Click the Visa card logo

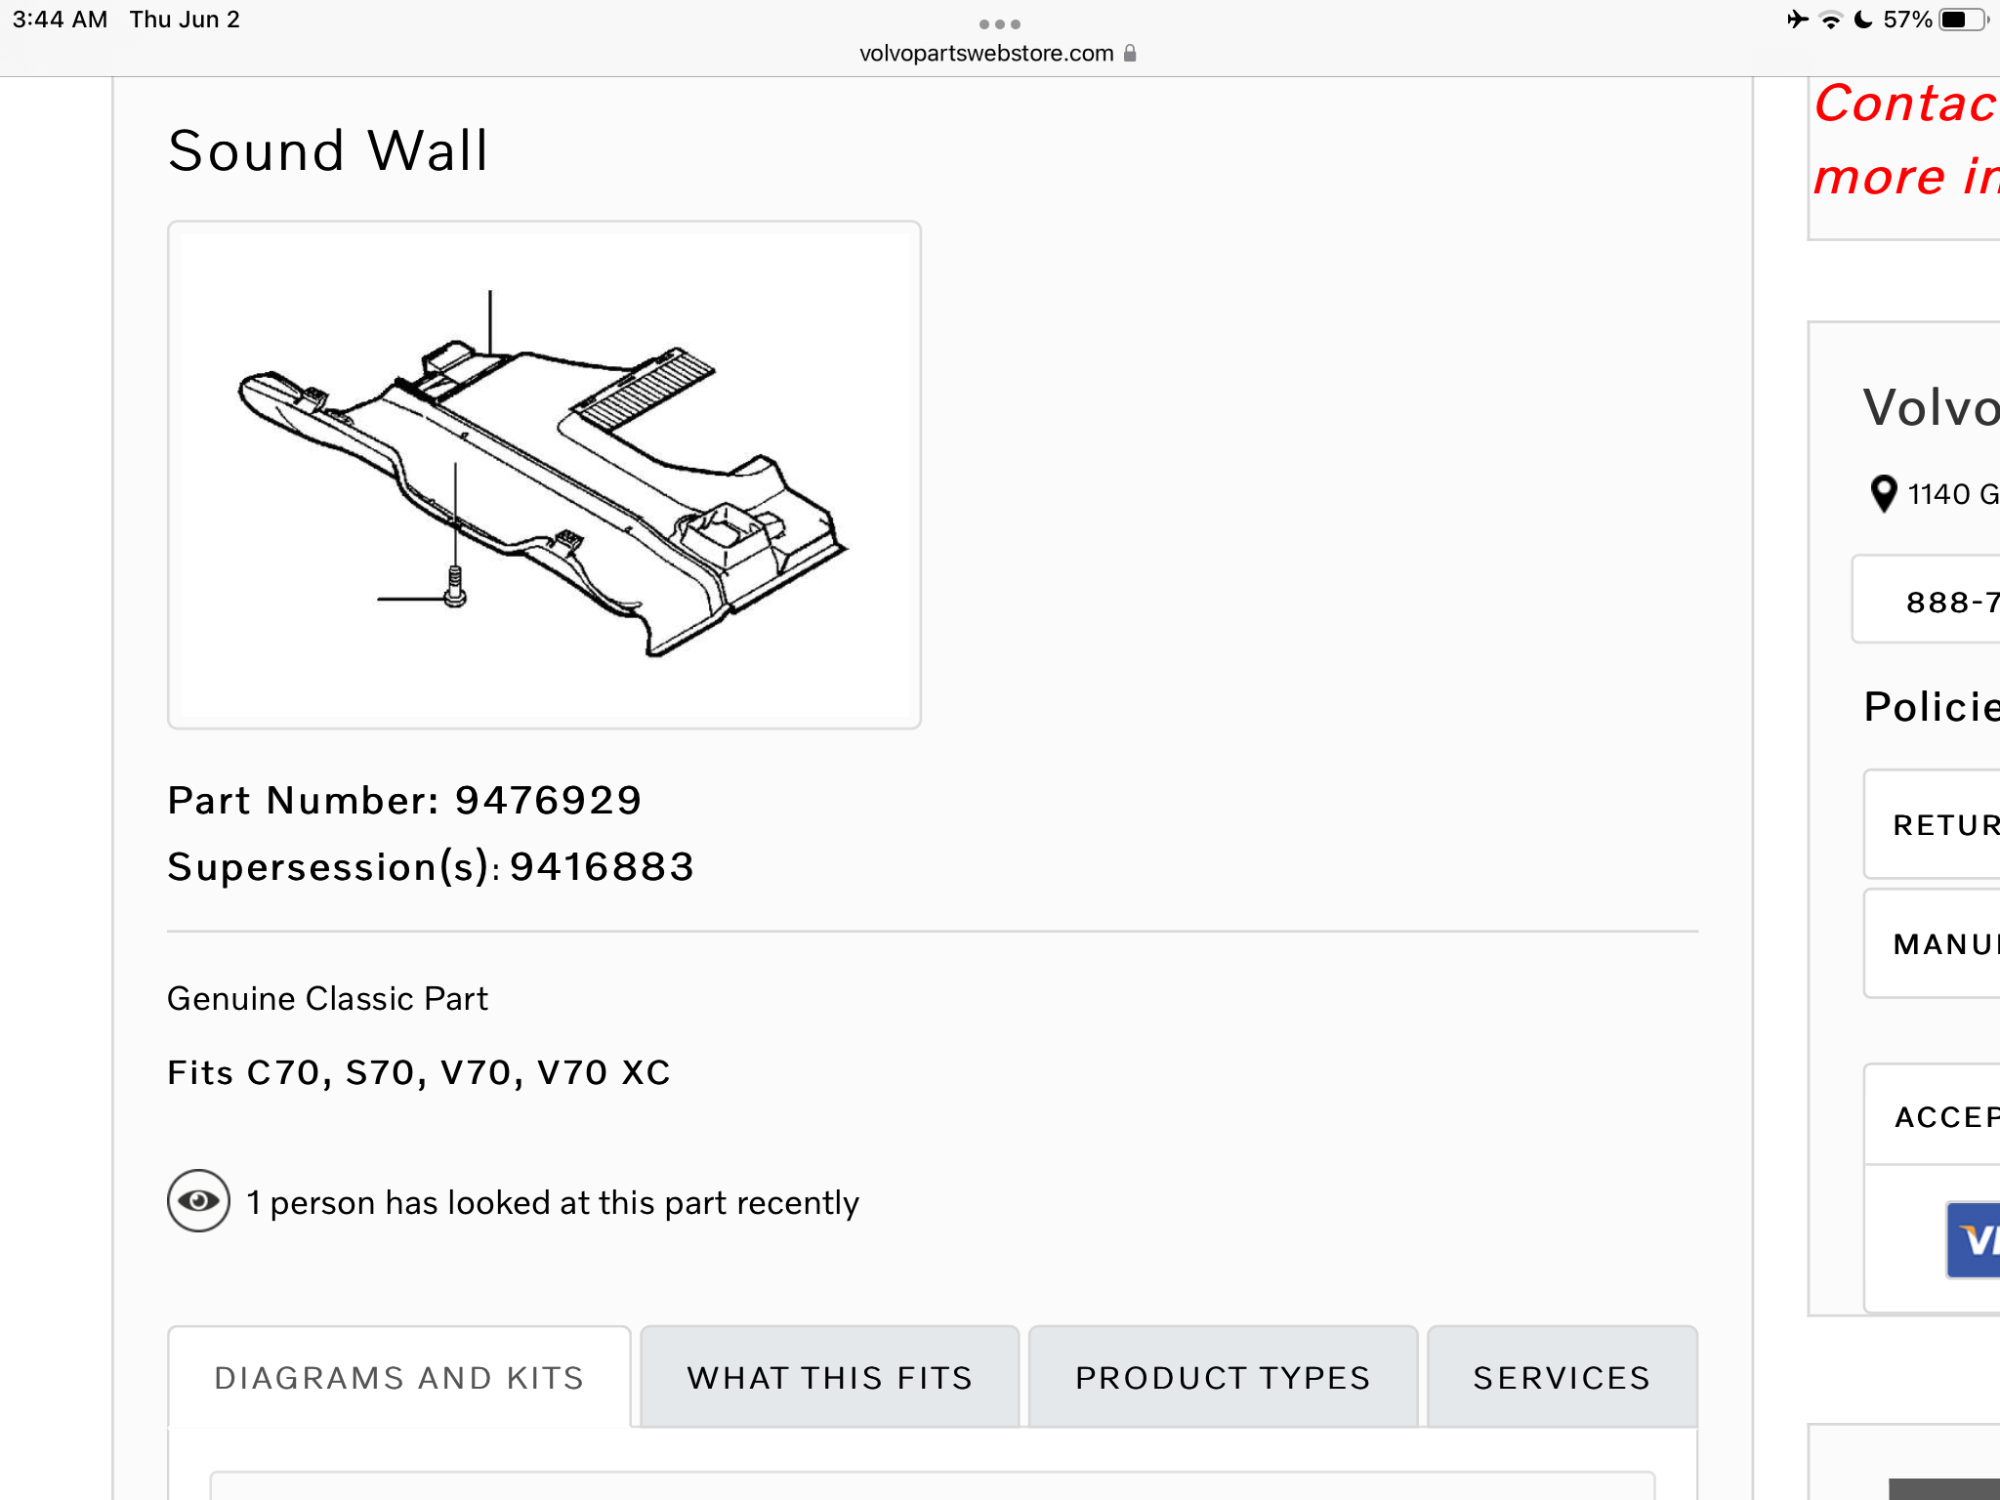coord(1975,1240)
